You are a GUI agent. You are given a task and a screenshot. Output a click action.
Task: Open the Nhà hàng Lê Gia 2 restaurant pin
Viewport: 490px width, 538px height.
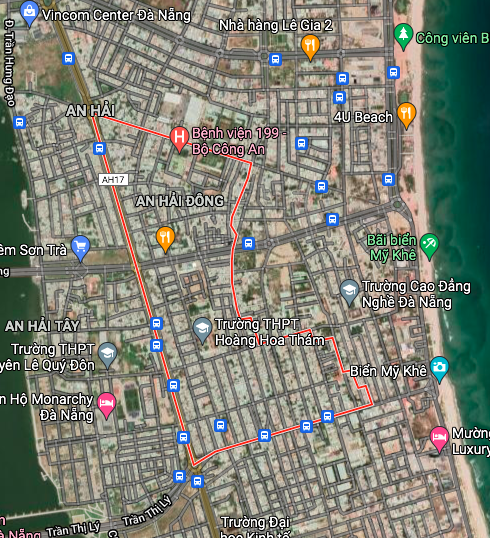(x=310, y=47)
